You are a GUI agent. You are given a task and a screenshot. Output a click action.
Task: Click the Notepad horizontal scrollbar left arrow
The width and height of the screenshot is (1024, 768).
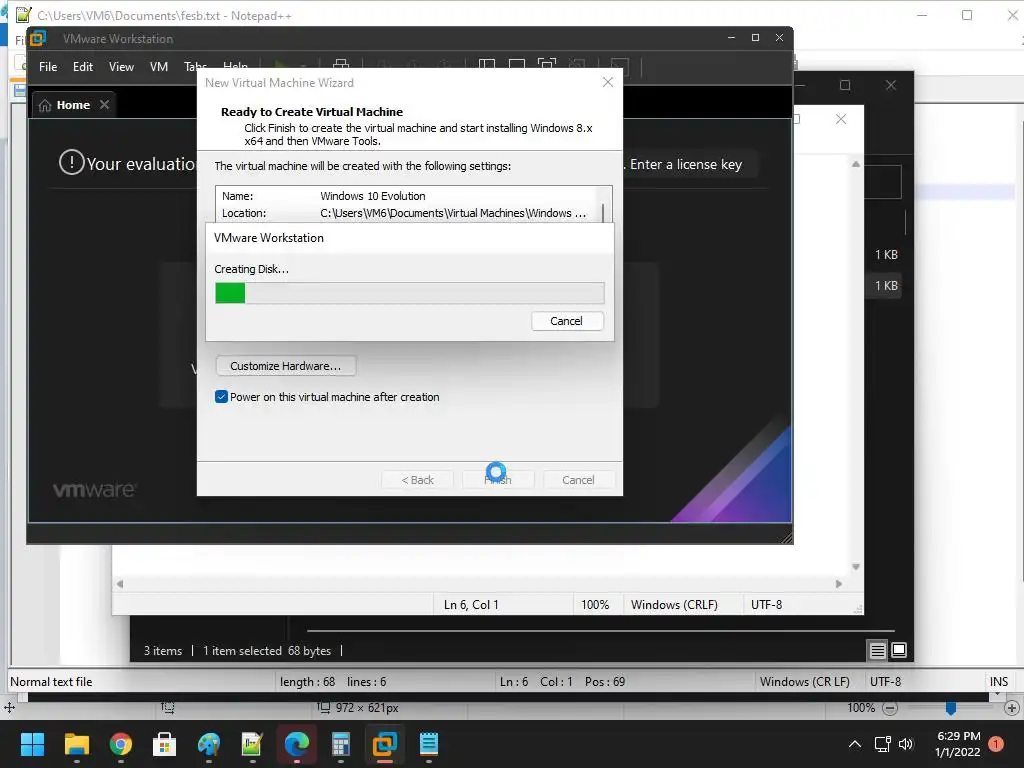pos(120,584)
